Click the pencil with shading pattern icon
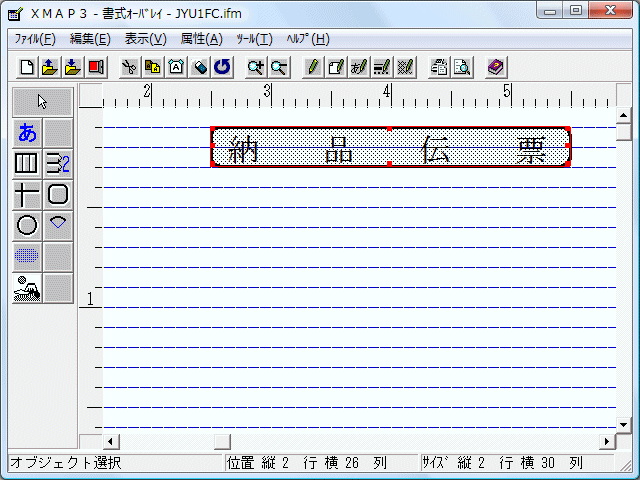This screenshot has width=640, height=480. click(405, 67)
